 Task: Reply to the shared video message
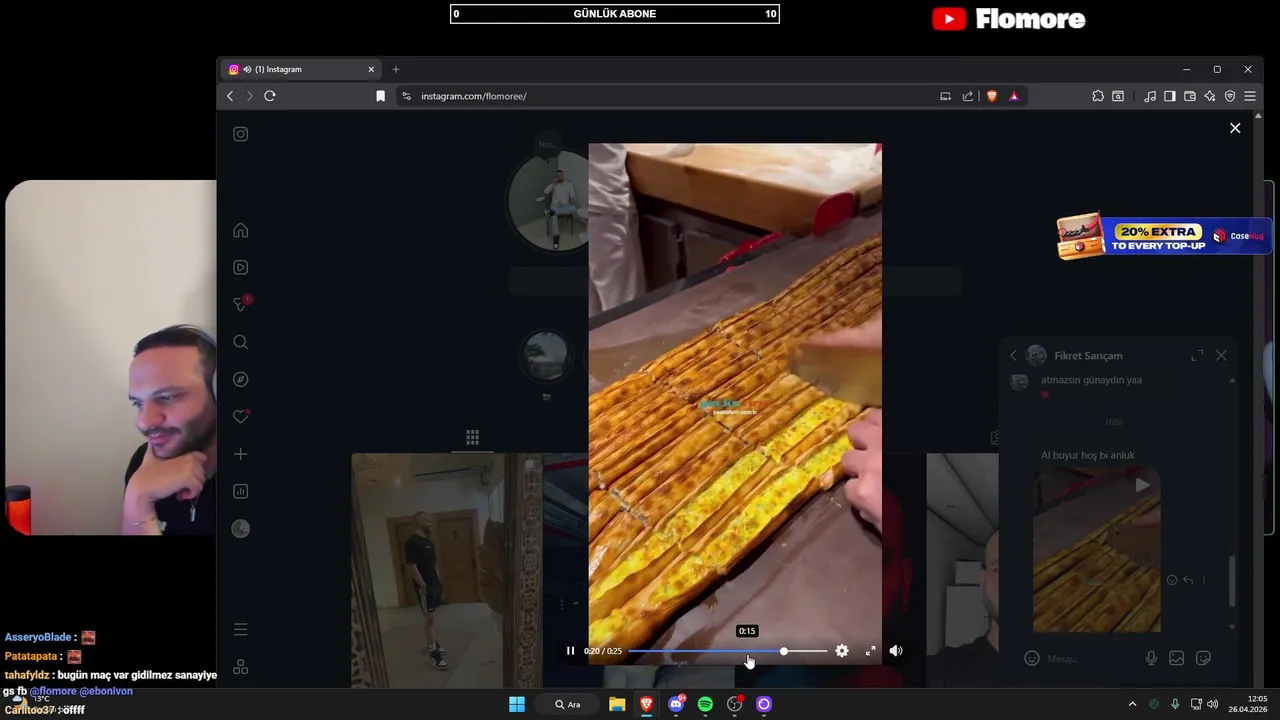coord(1188,580)
